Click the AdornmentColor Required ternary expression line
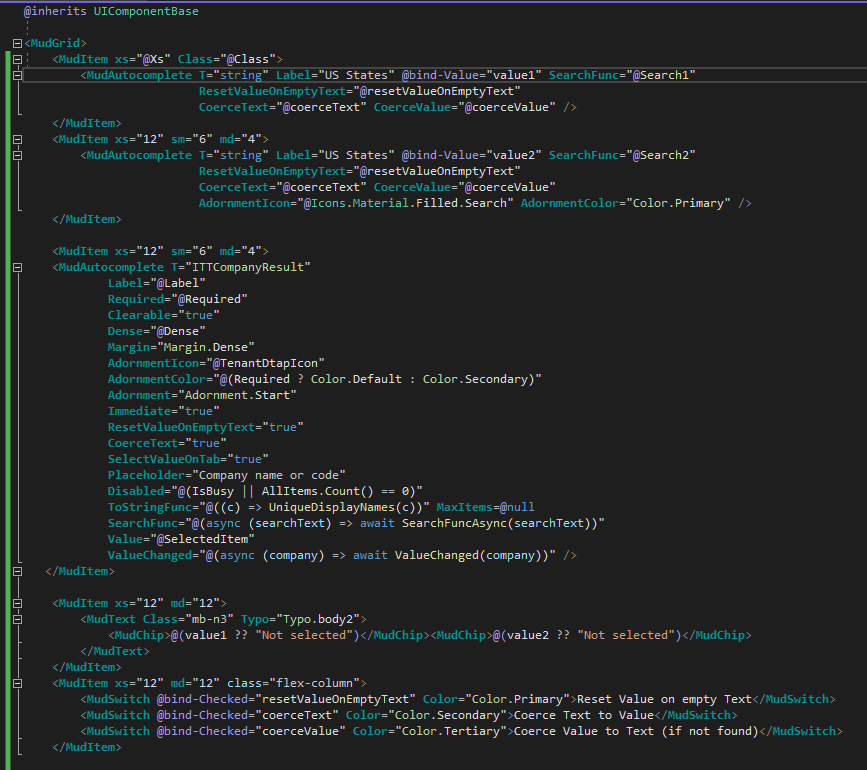The image size is (867, 770). pyautogui.click(x=325, y=380)
